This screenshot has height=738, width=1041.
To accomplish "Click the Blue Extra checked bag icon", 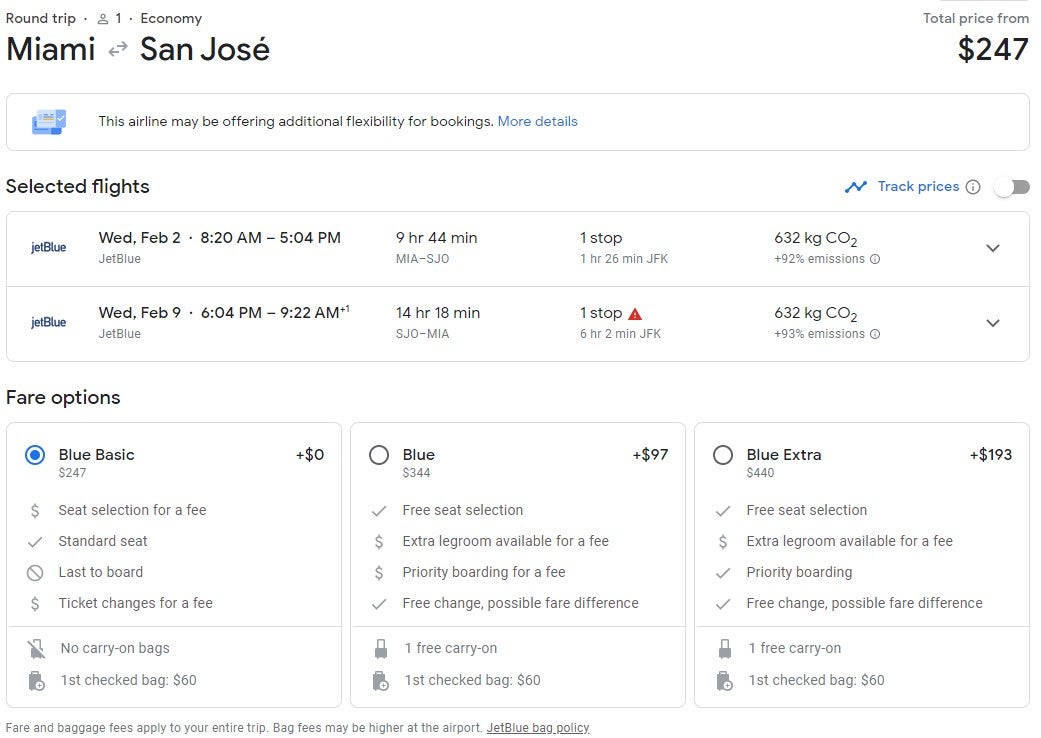I will click(724, 681).
